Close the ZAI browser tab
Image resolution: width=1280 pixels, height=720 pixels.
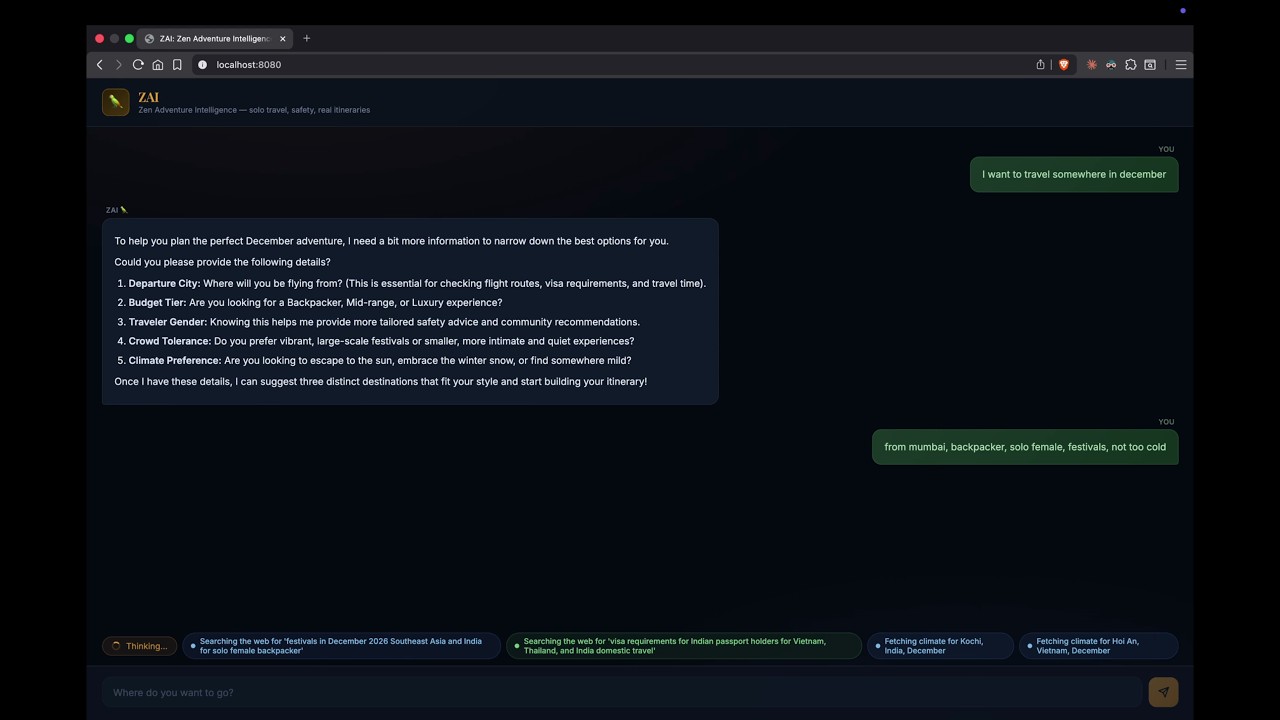coord(283,38)
